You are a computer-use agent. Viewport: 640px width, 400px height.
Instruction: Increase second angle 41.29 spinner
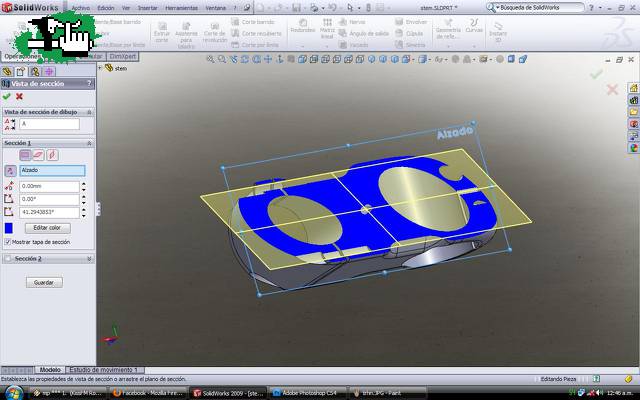pos(84,210)
